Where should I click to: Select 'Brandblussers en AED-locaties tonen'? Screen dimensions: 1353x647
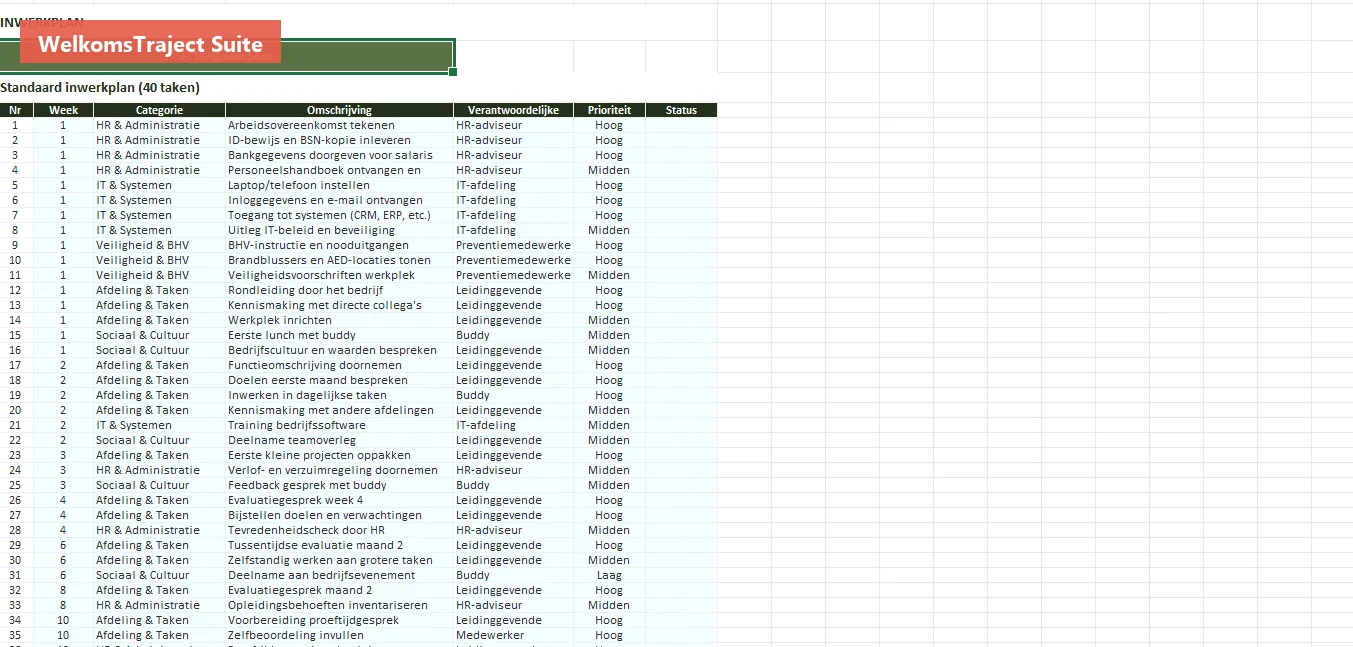click(x=340, y=260)
